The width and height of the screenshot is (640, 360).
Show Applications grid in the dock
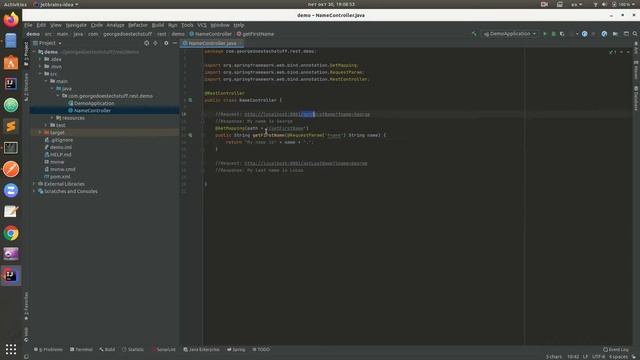[x=11, y=349]
